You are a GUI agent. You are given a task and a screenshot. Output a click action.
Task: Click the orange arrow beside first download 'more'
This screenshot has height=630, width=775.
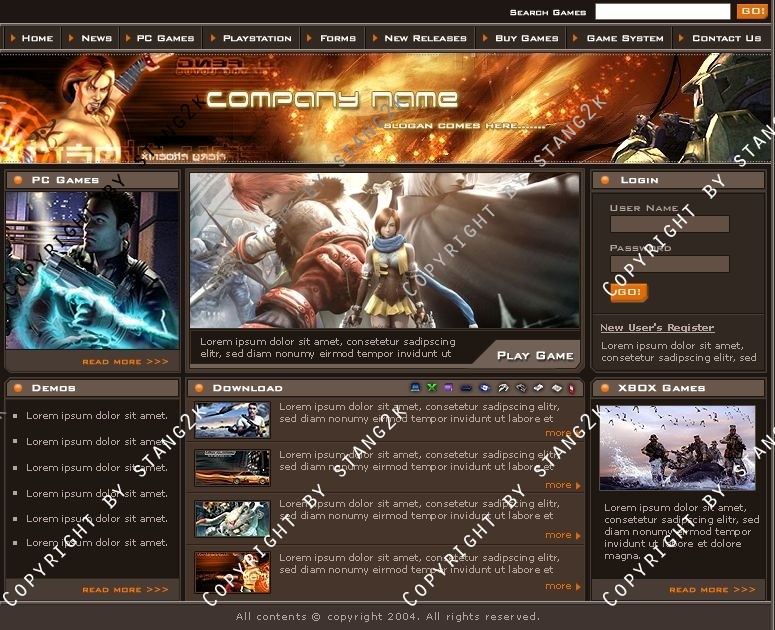[x=578, y=433]
